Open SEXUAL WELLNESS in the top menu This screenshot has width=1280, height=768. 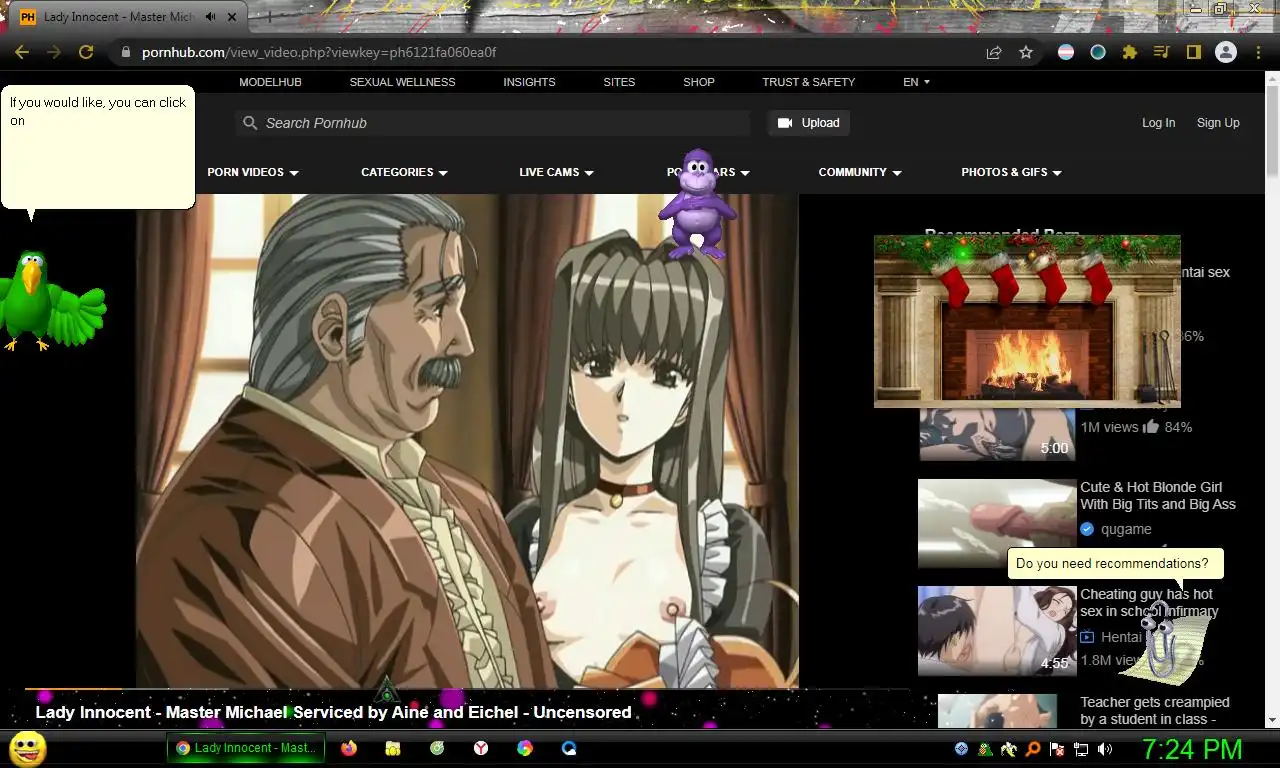point(402,82)
